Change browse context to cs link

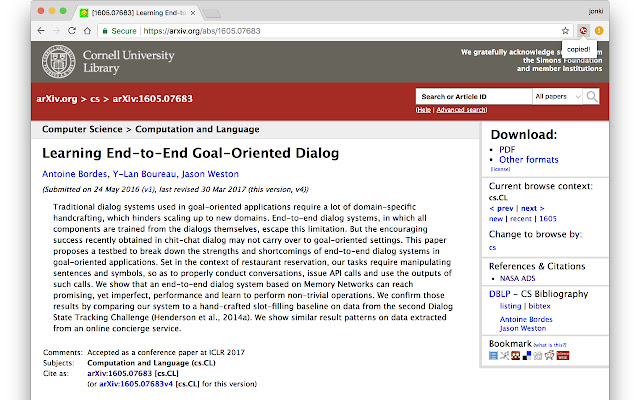pos(492,247)
